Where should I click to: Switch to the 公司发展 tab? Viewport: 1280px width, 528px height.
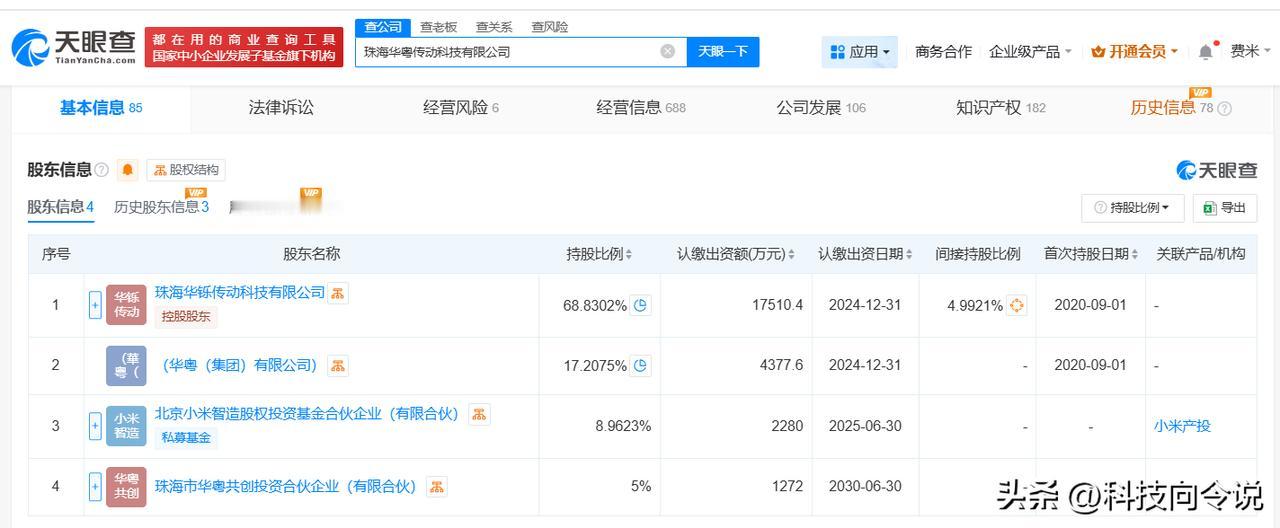pyautogui.click(x=821, y=108)
